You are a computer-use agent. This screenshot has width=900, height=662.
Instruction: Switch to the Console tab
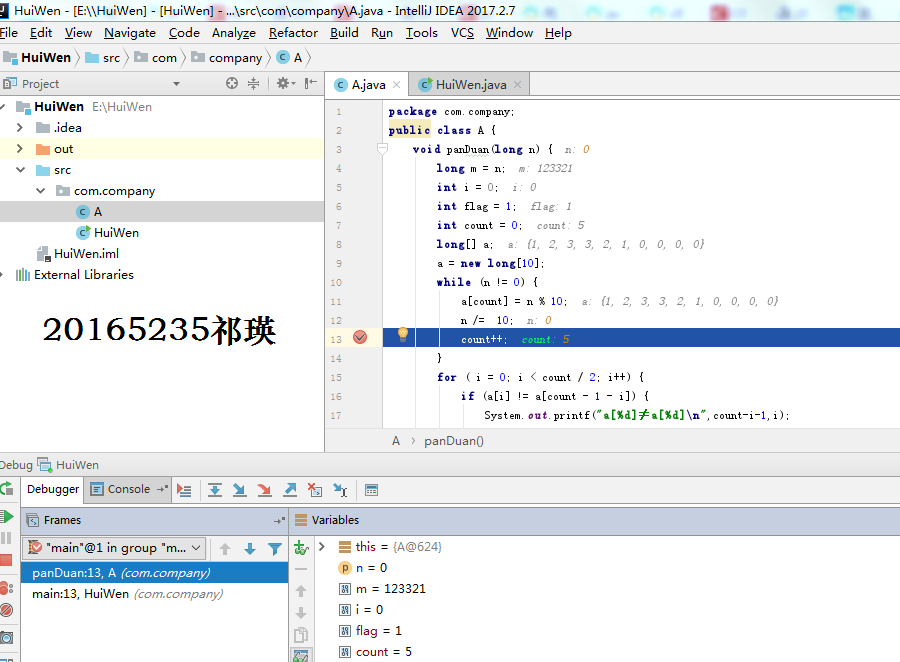(129, 489)
